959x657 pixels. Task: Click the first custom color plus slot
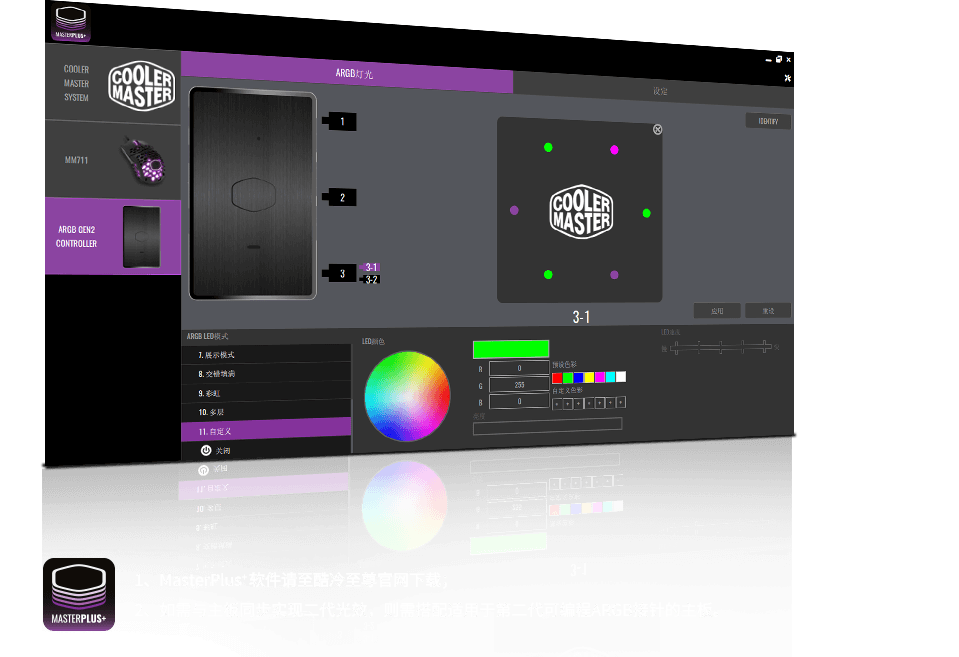[x=557, y=404]
